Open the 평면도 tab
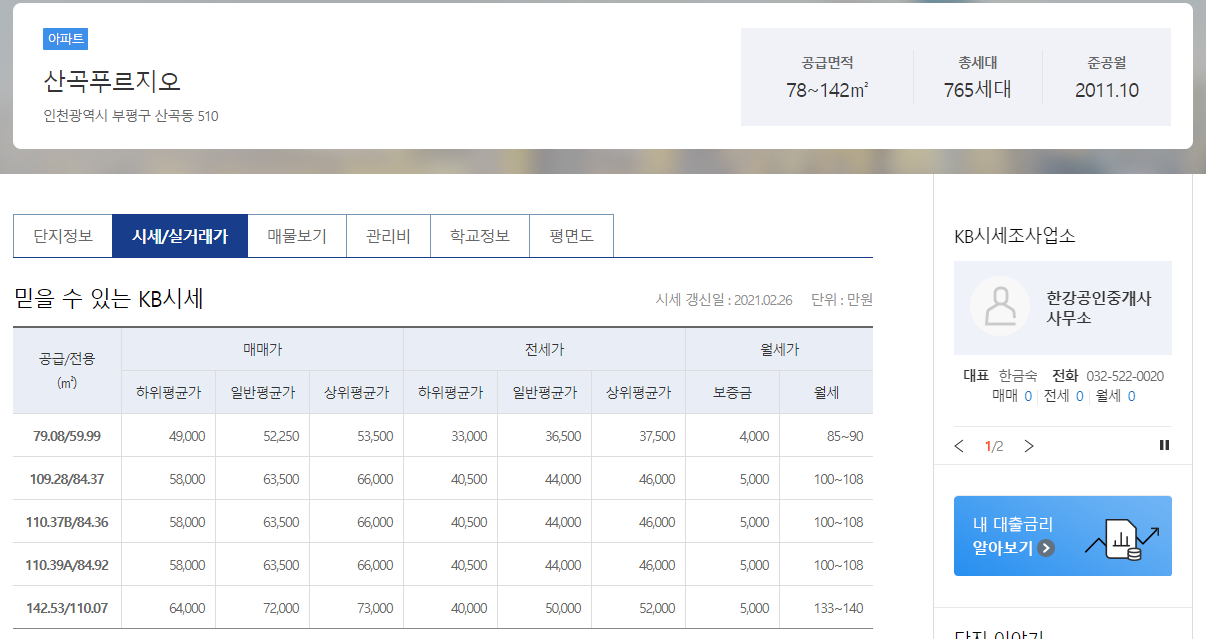Viewport: 1206px width, 639px height. click(x=571, y=236)
